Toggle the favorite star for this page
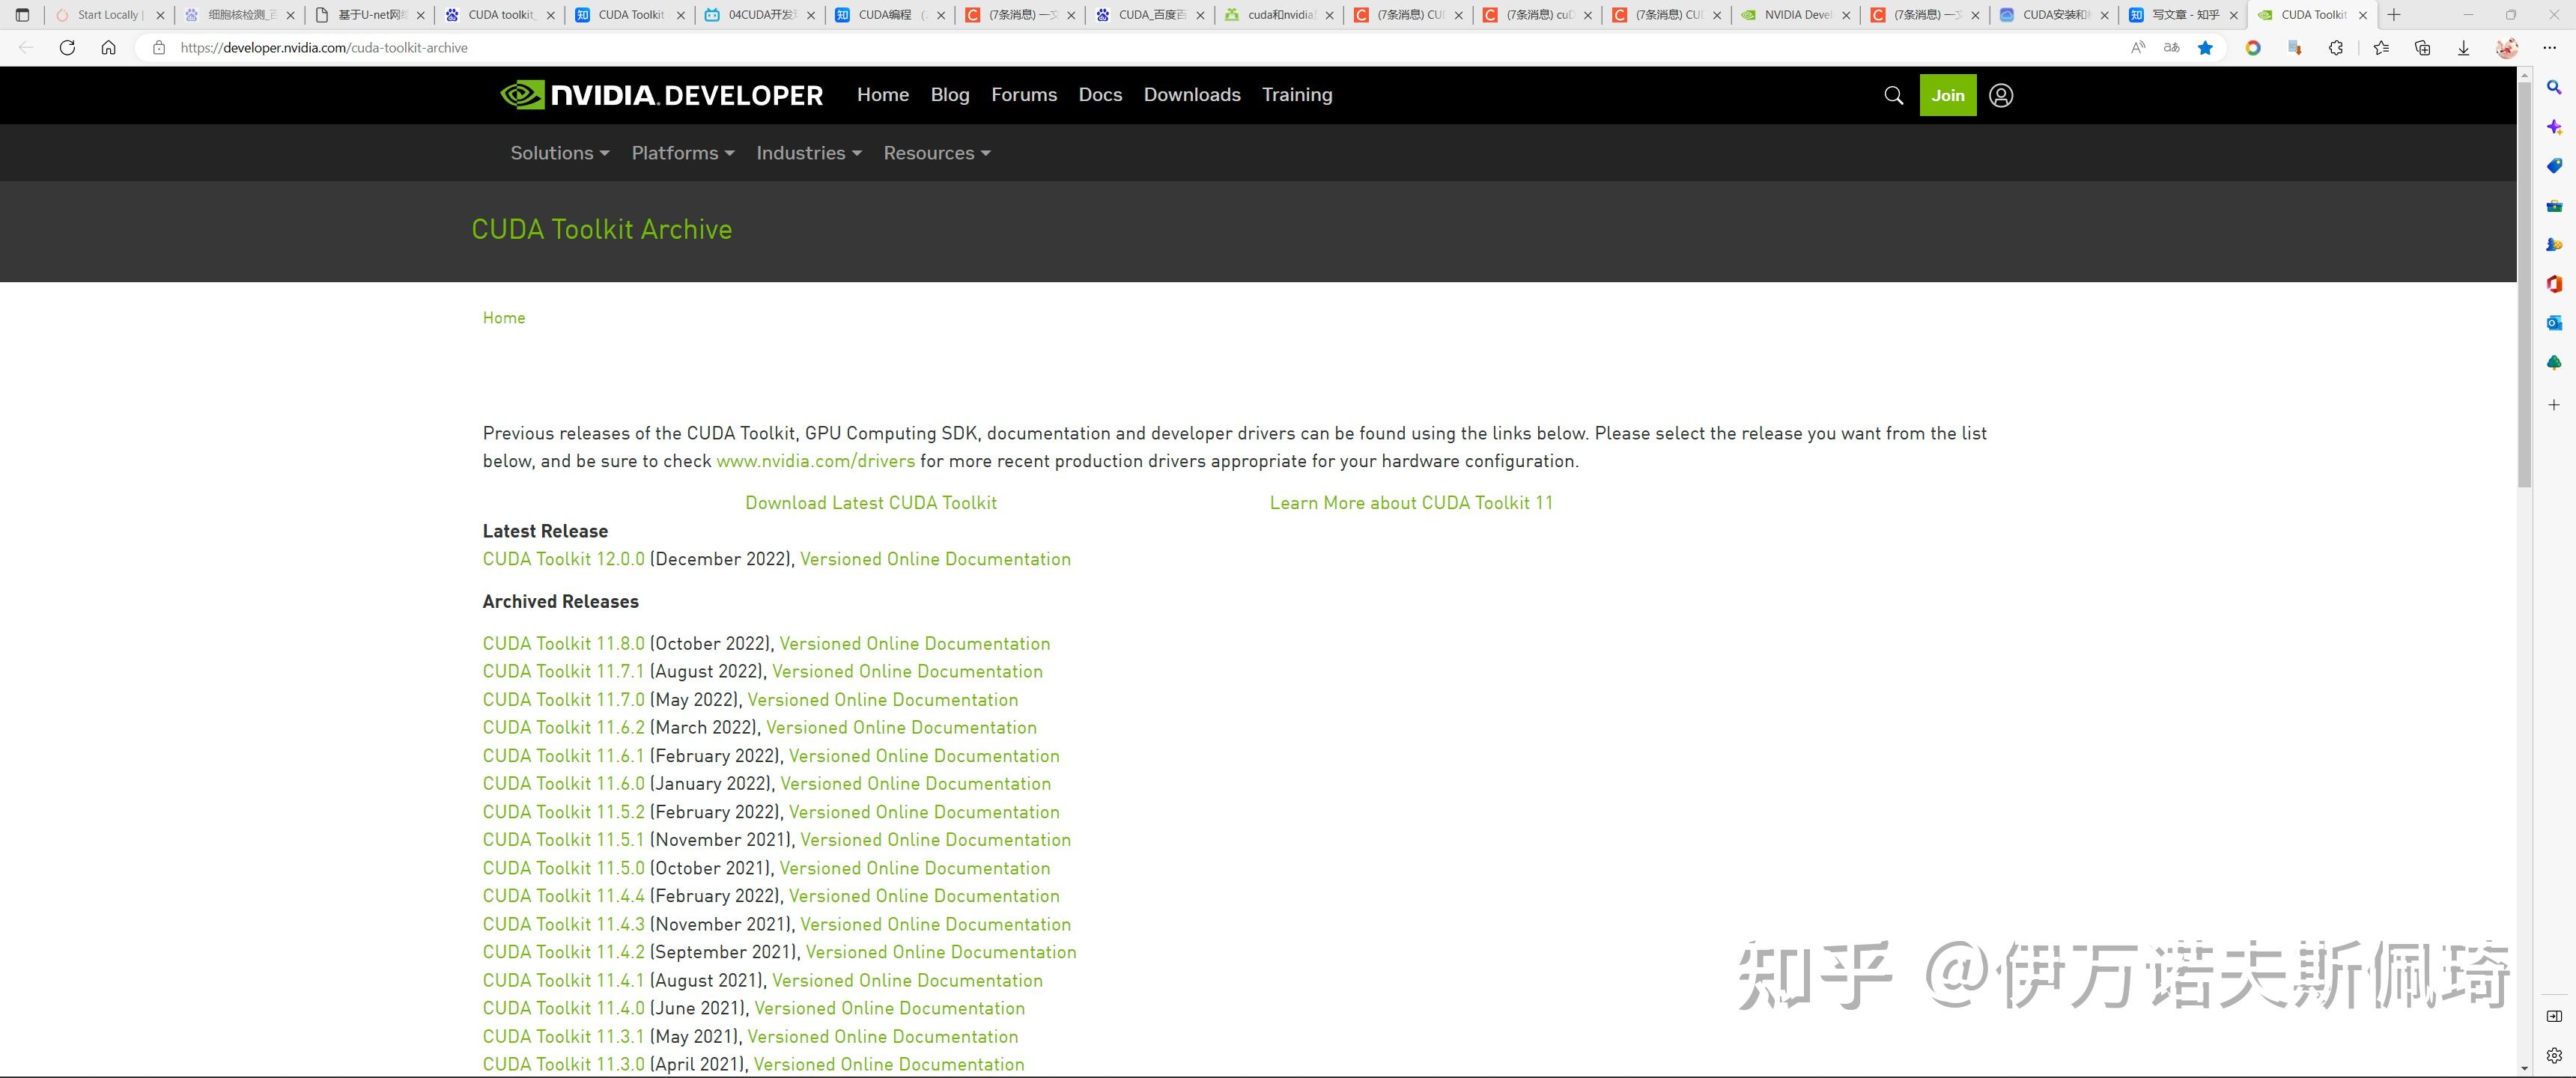 (2206, 47)
